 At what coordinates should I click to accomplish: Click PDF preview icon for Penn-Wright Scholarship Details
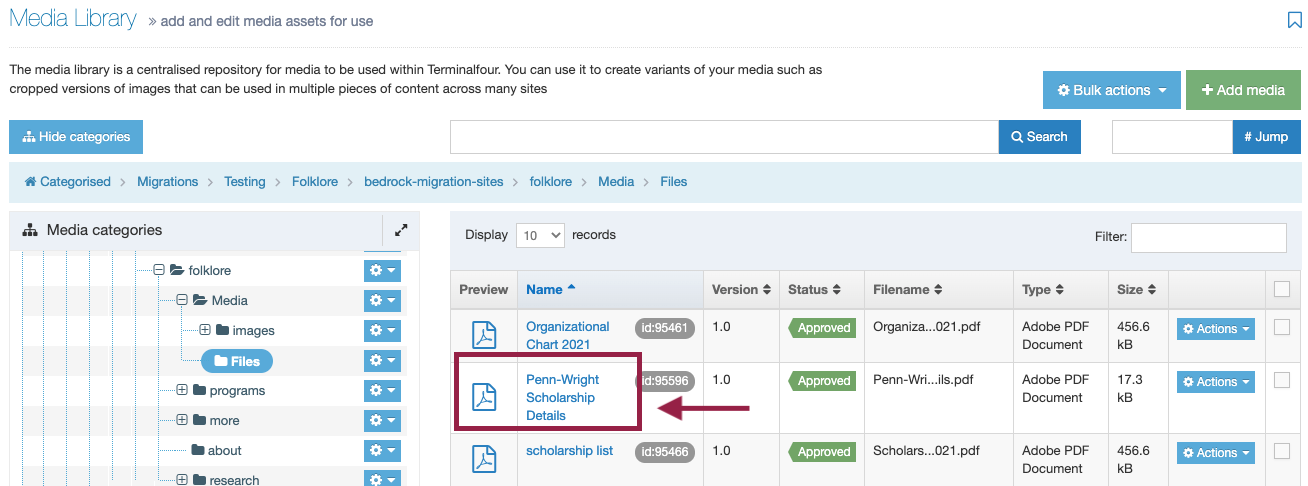click(x=484, y=397)
